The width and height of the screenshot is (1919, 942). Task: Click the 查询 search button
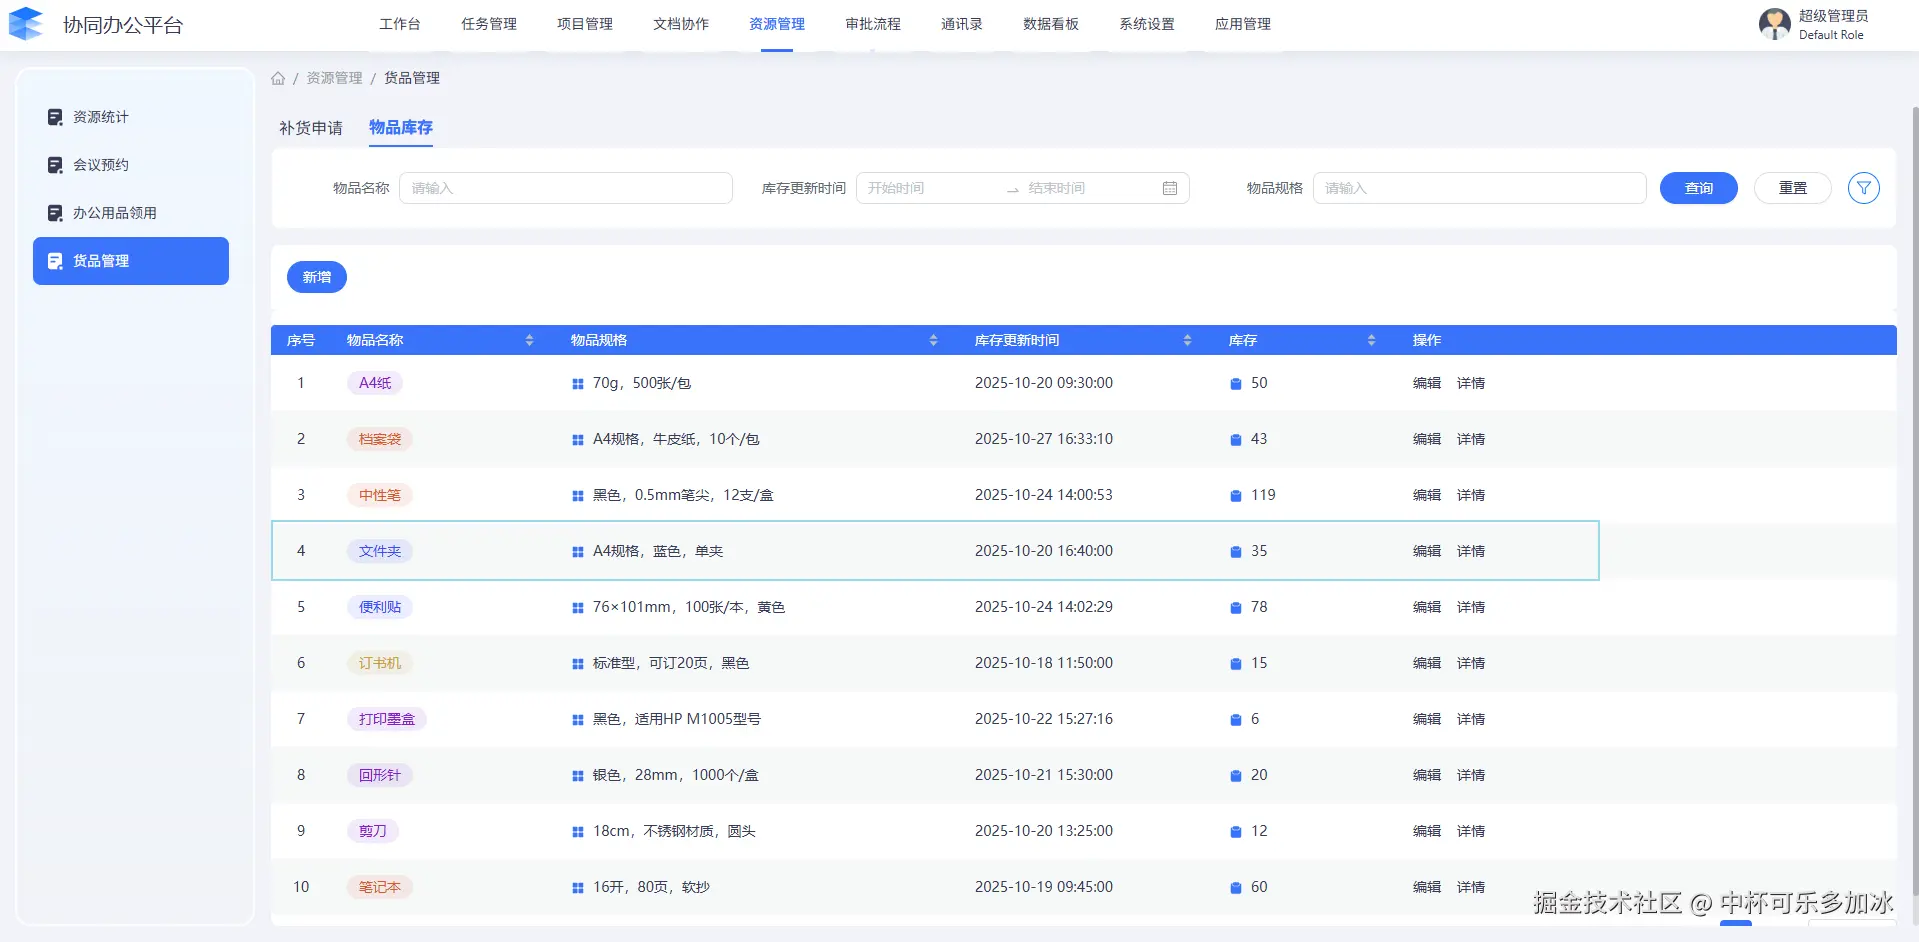click(x=1698, y=188)
